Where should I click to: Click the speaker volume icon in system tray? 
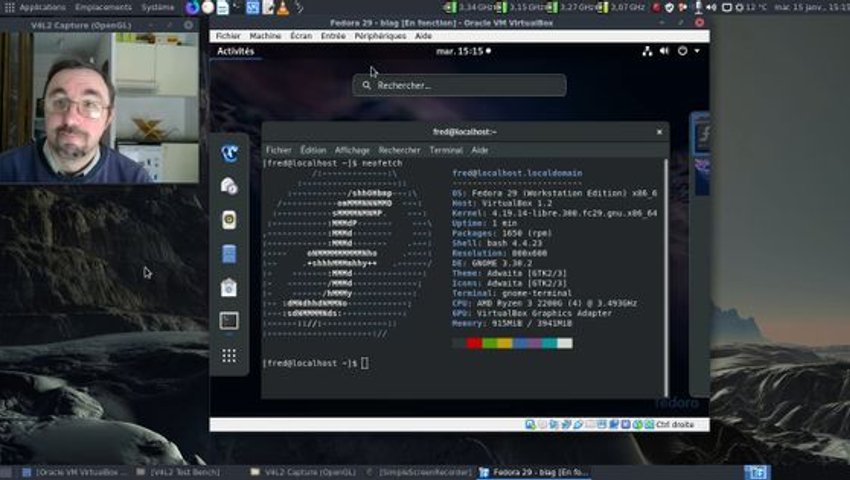pyautogui.click(x=711, y=8)
